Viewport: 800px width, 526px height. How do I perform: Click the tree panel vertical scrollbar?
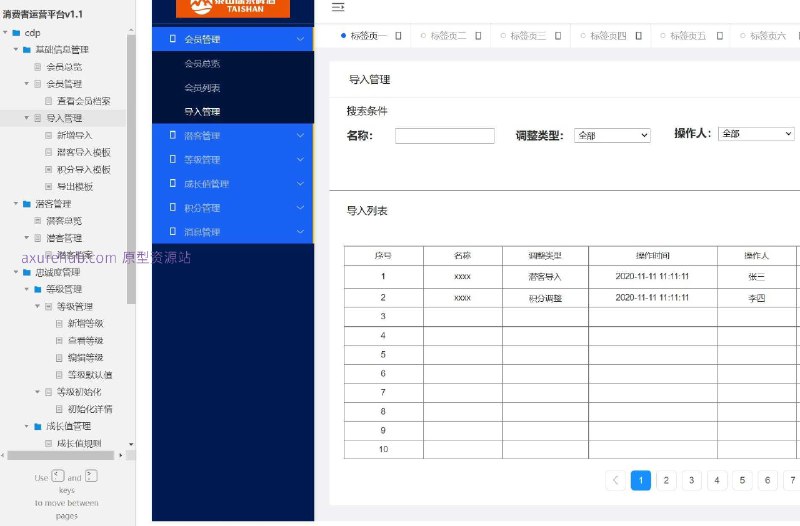point(131,168)
